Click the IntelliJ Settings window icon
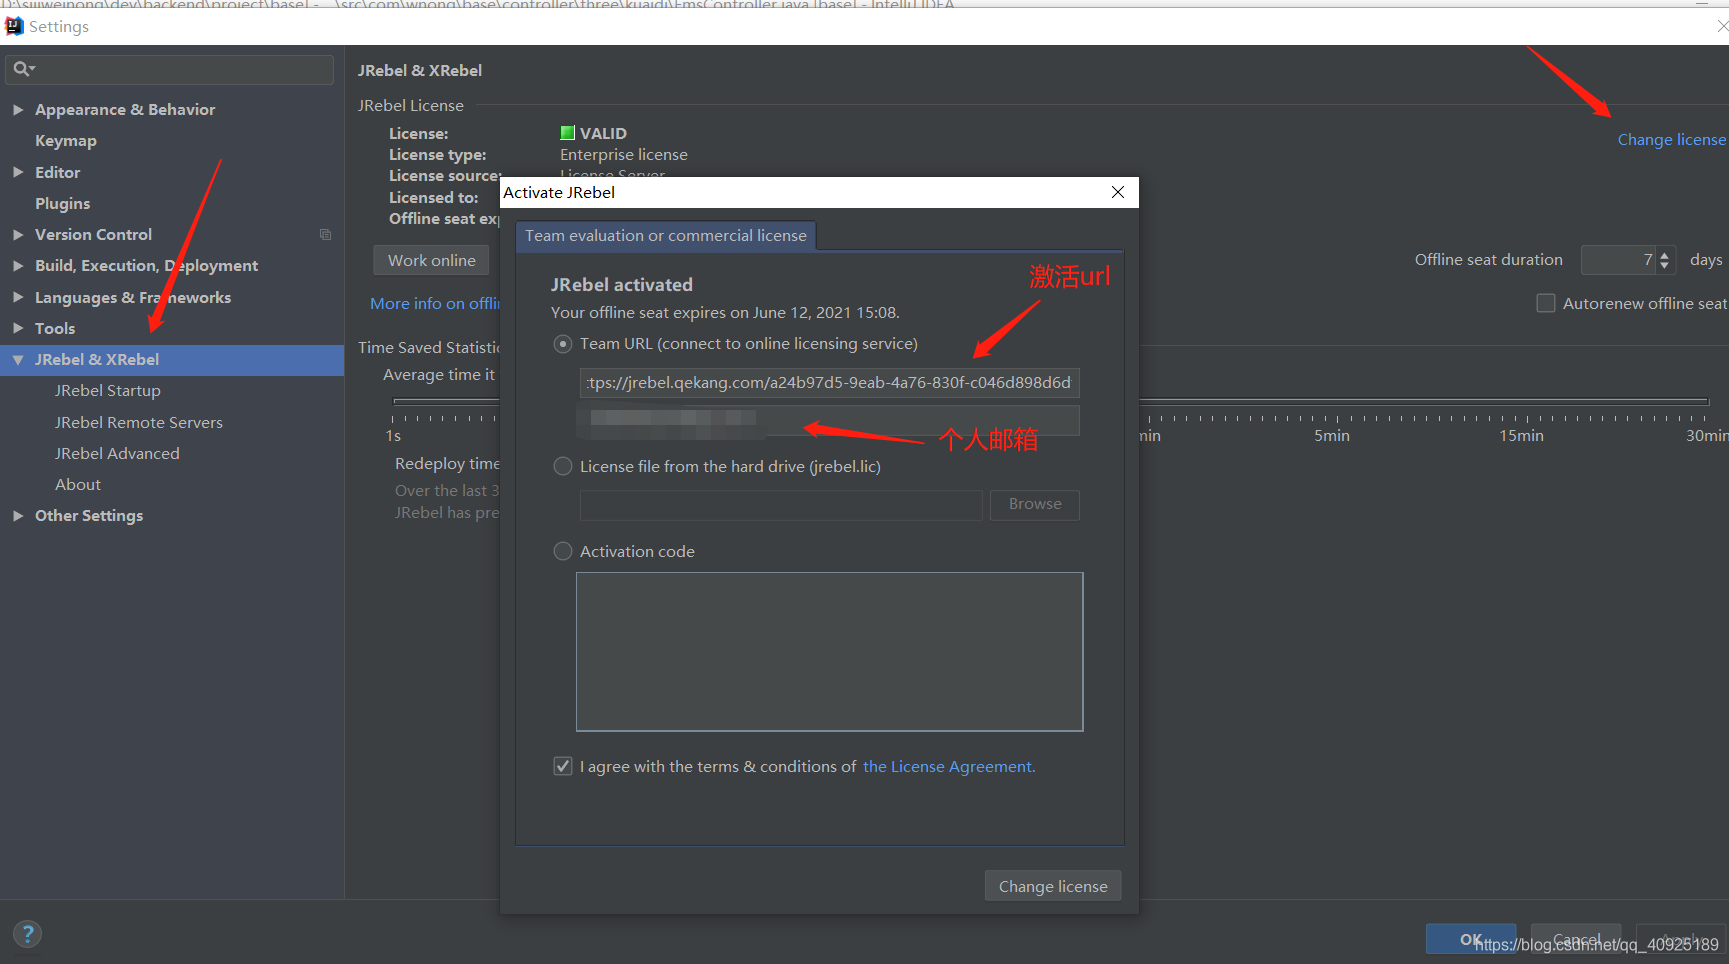The width and height of the screenshot is (1729, 964). click(14, 26)
